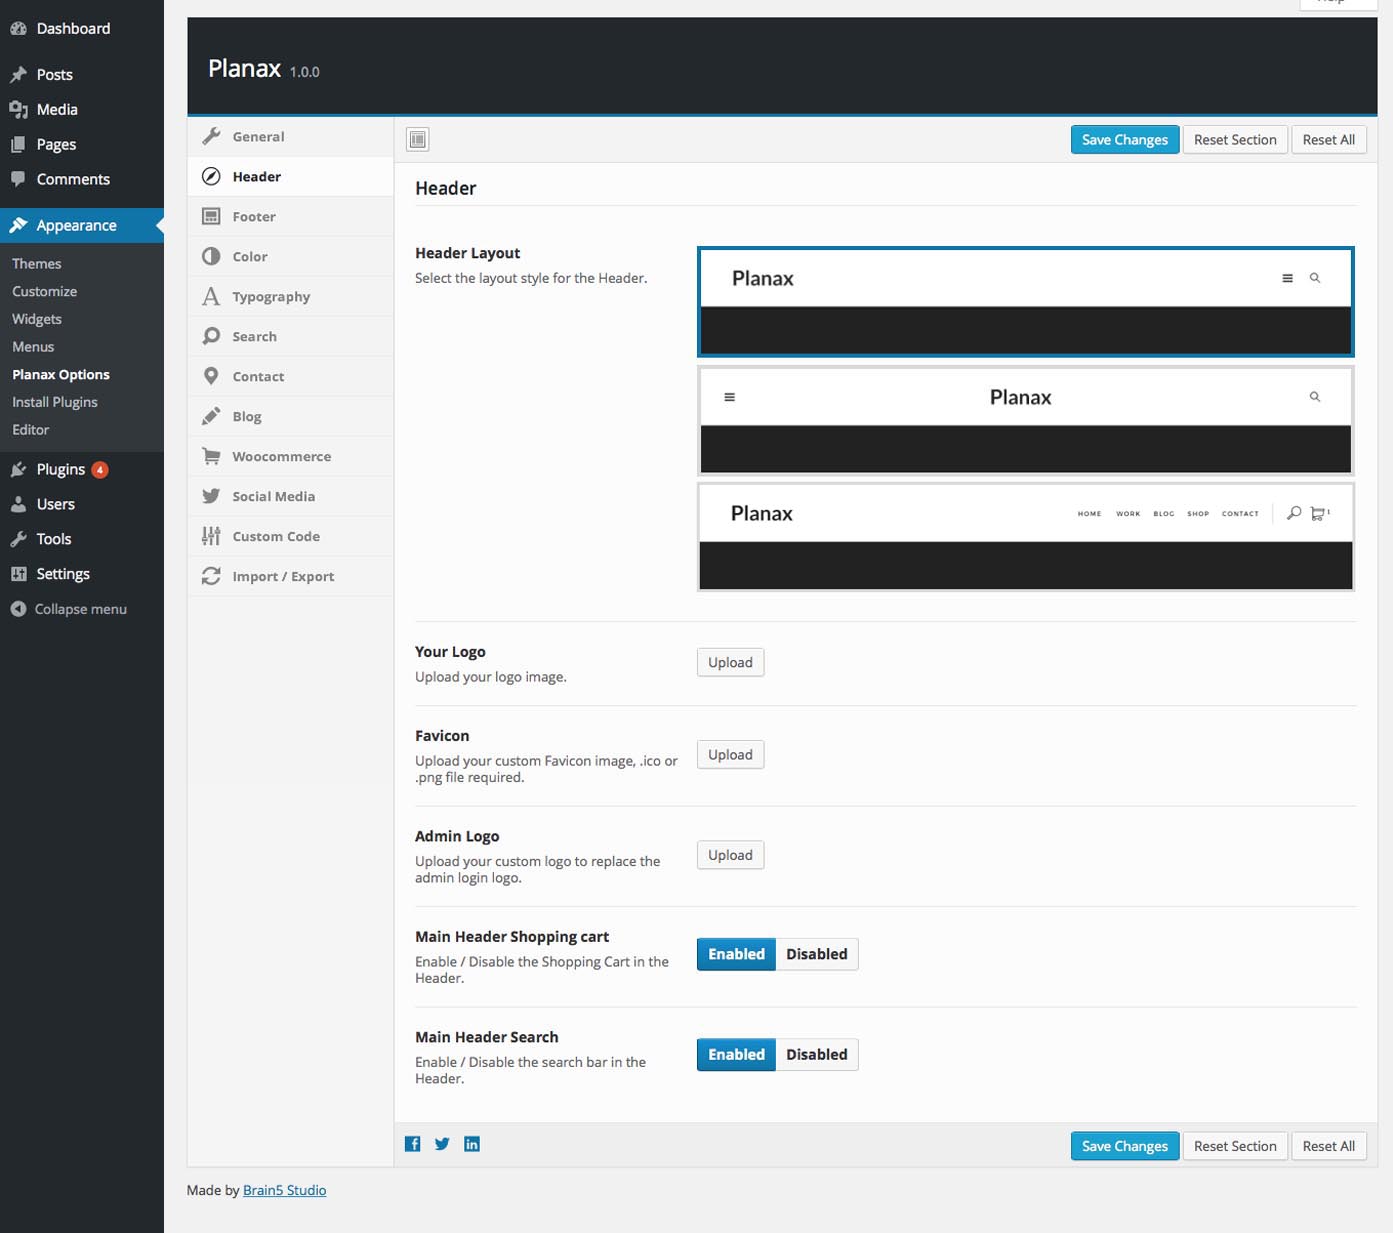Expand the Settings admin menu

click(x=63, y=574)
